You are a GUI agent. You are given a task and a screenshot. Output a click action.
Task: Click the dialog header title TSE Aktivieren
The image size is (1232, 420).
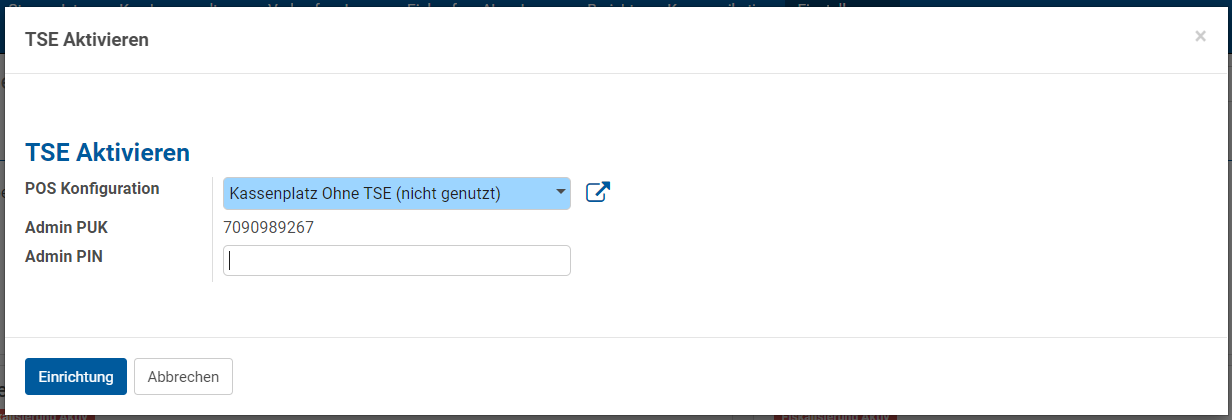point(87,40)
